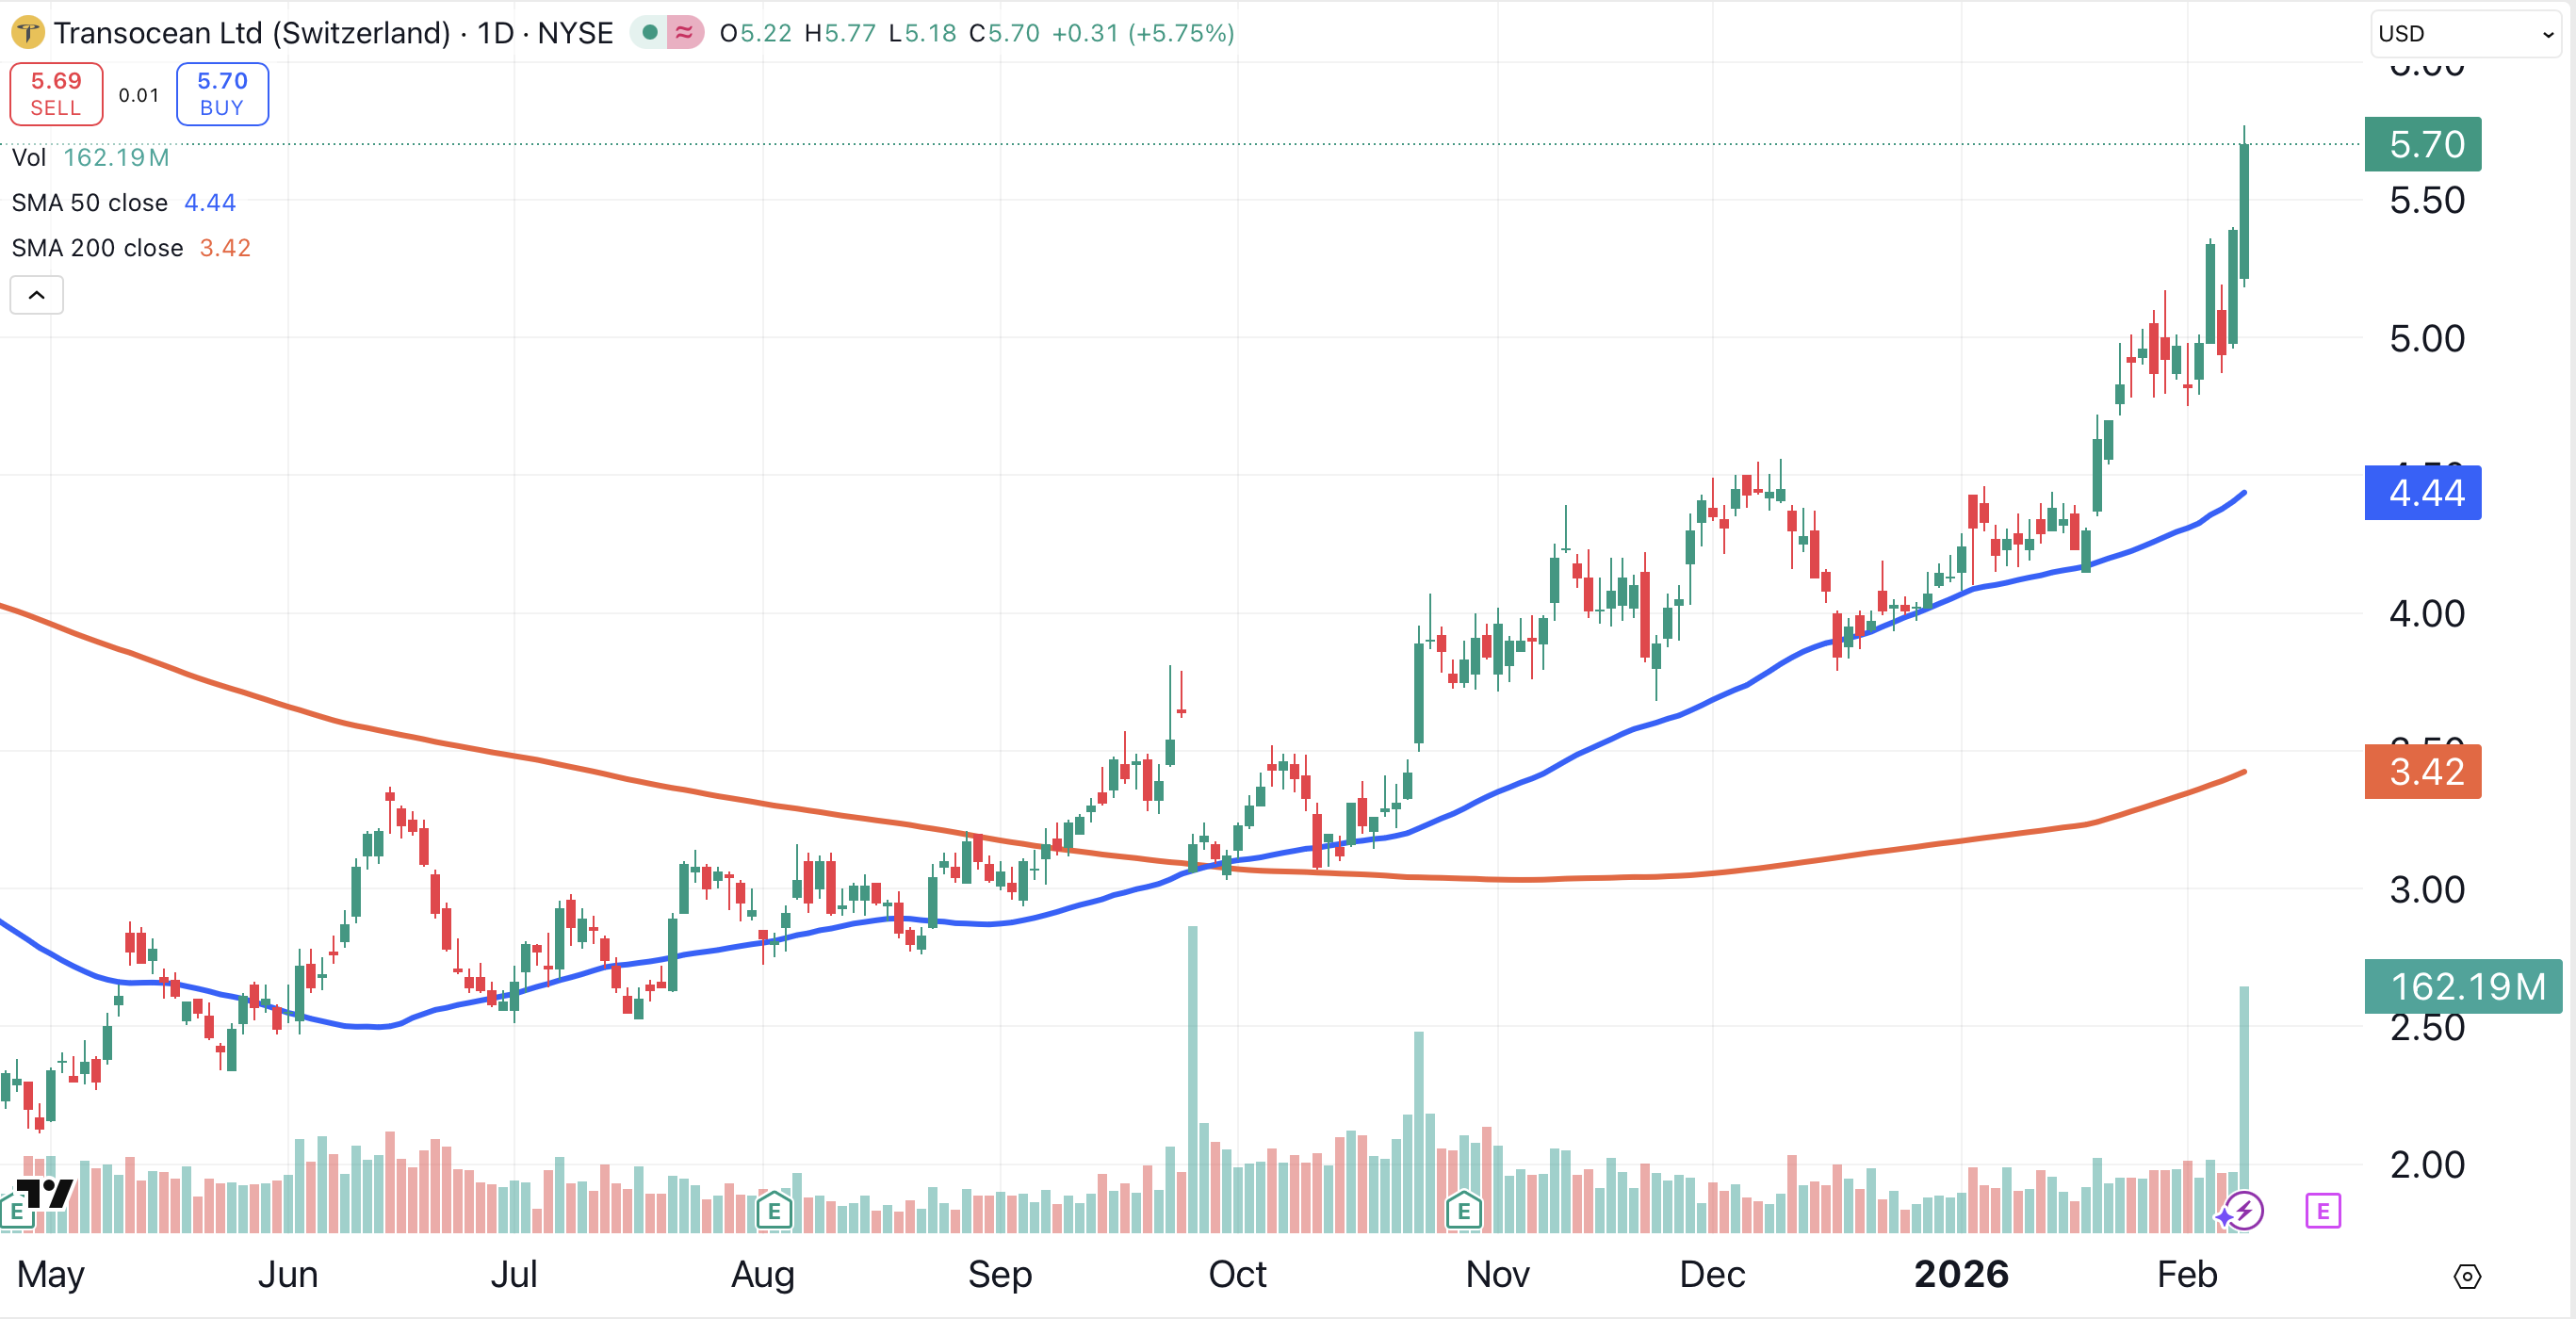Click the green market status dot
Screen dimensions: 2576x1319
click(650, 33)
